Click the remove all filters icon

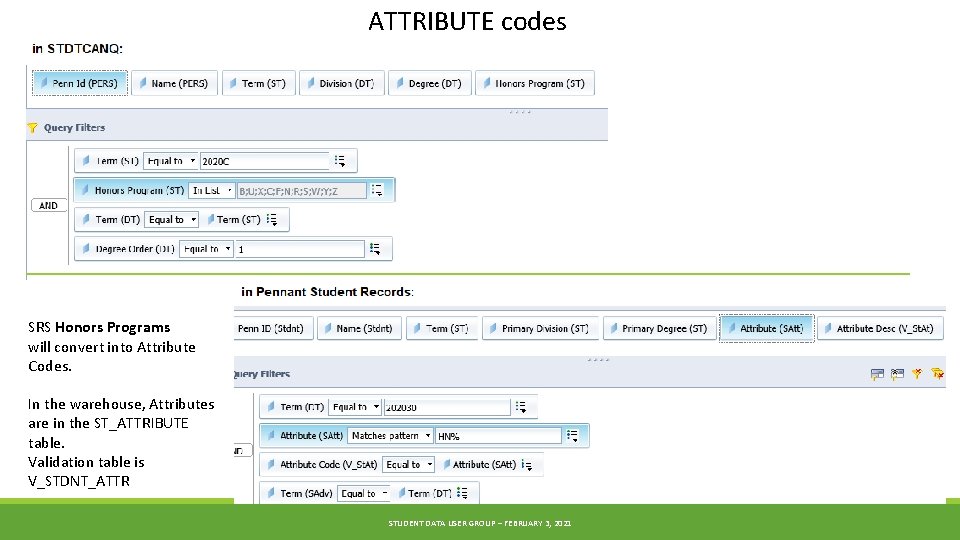point(937,373)
